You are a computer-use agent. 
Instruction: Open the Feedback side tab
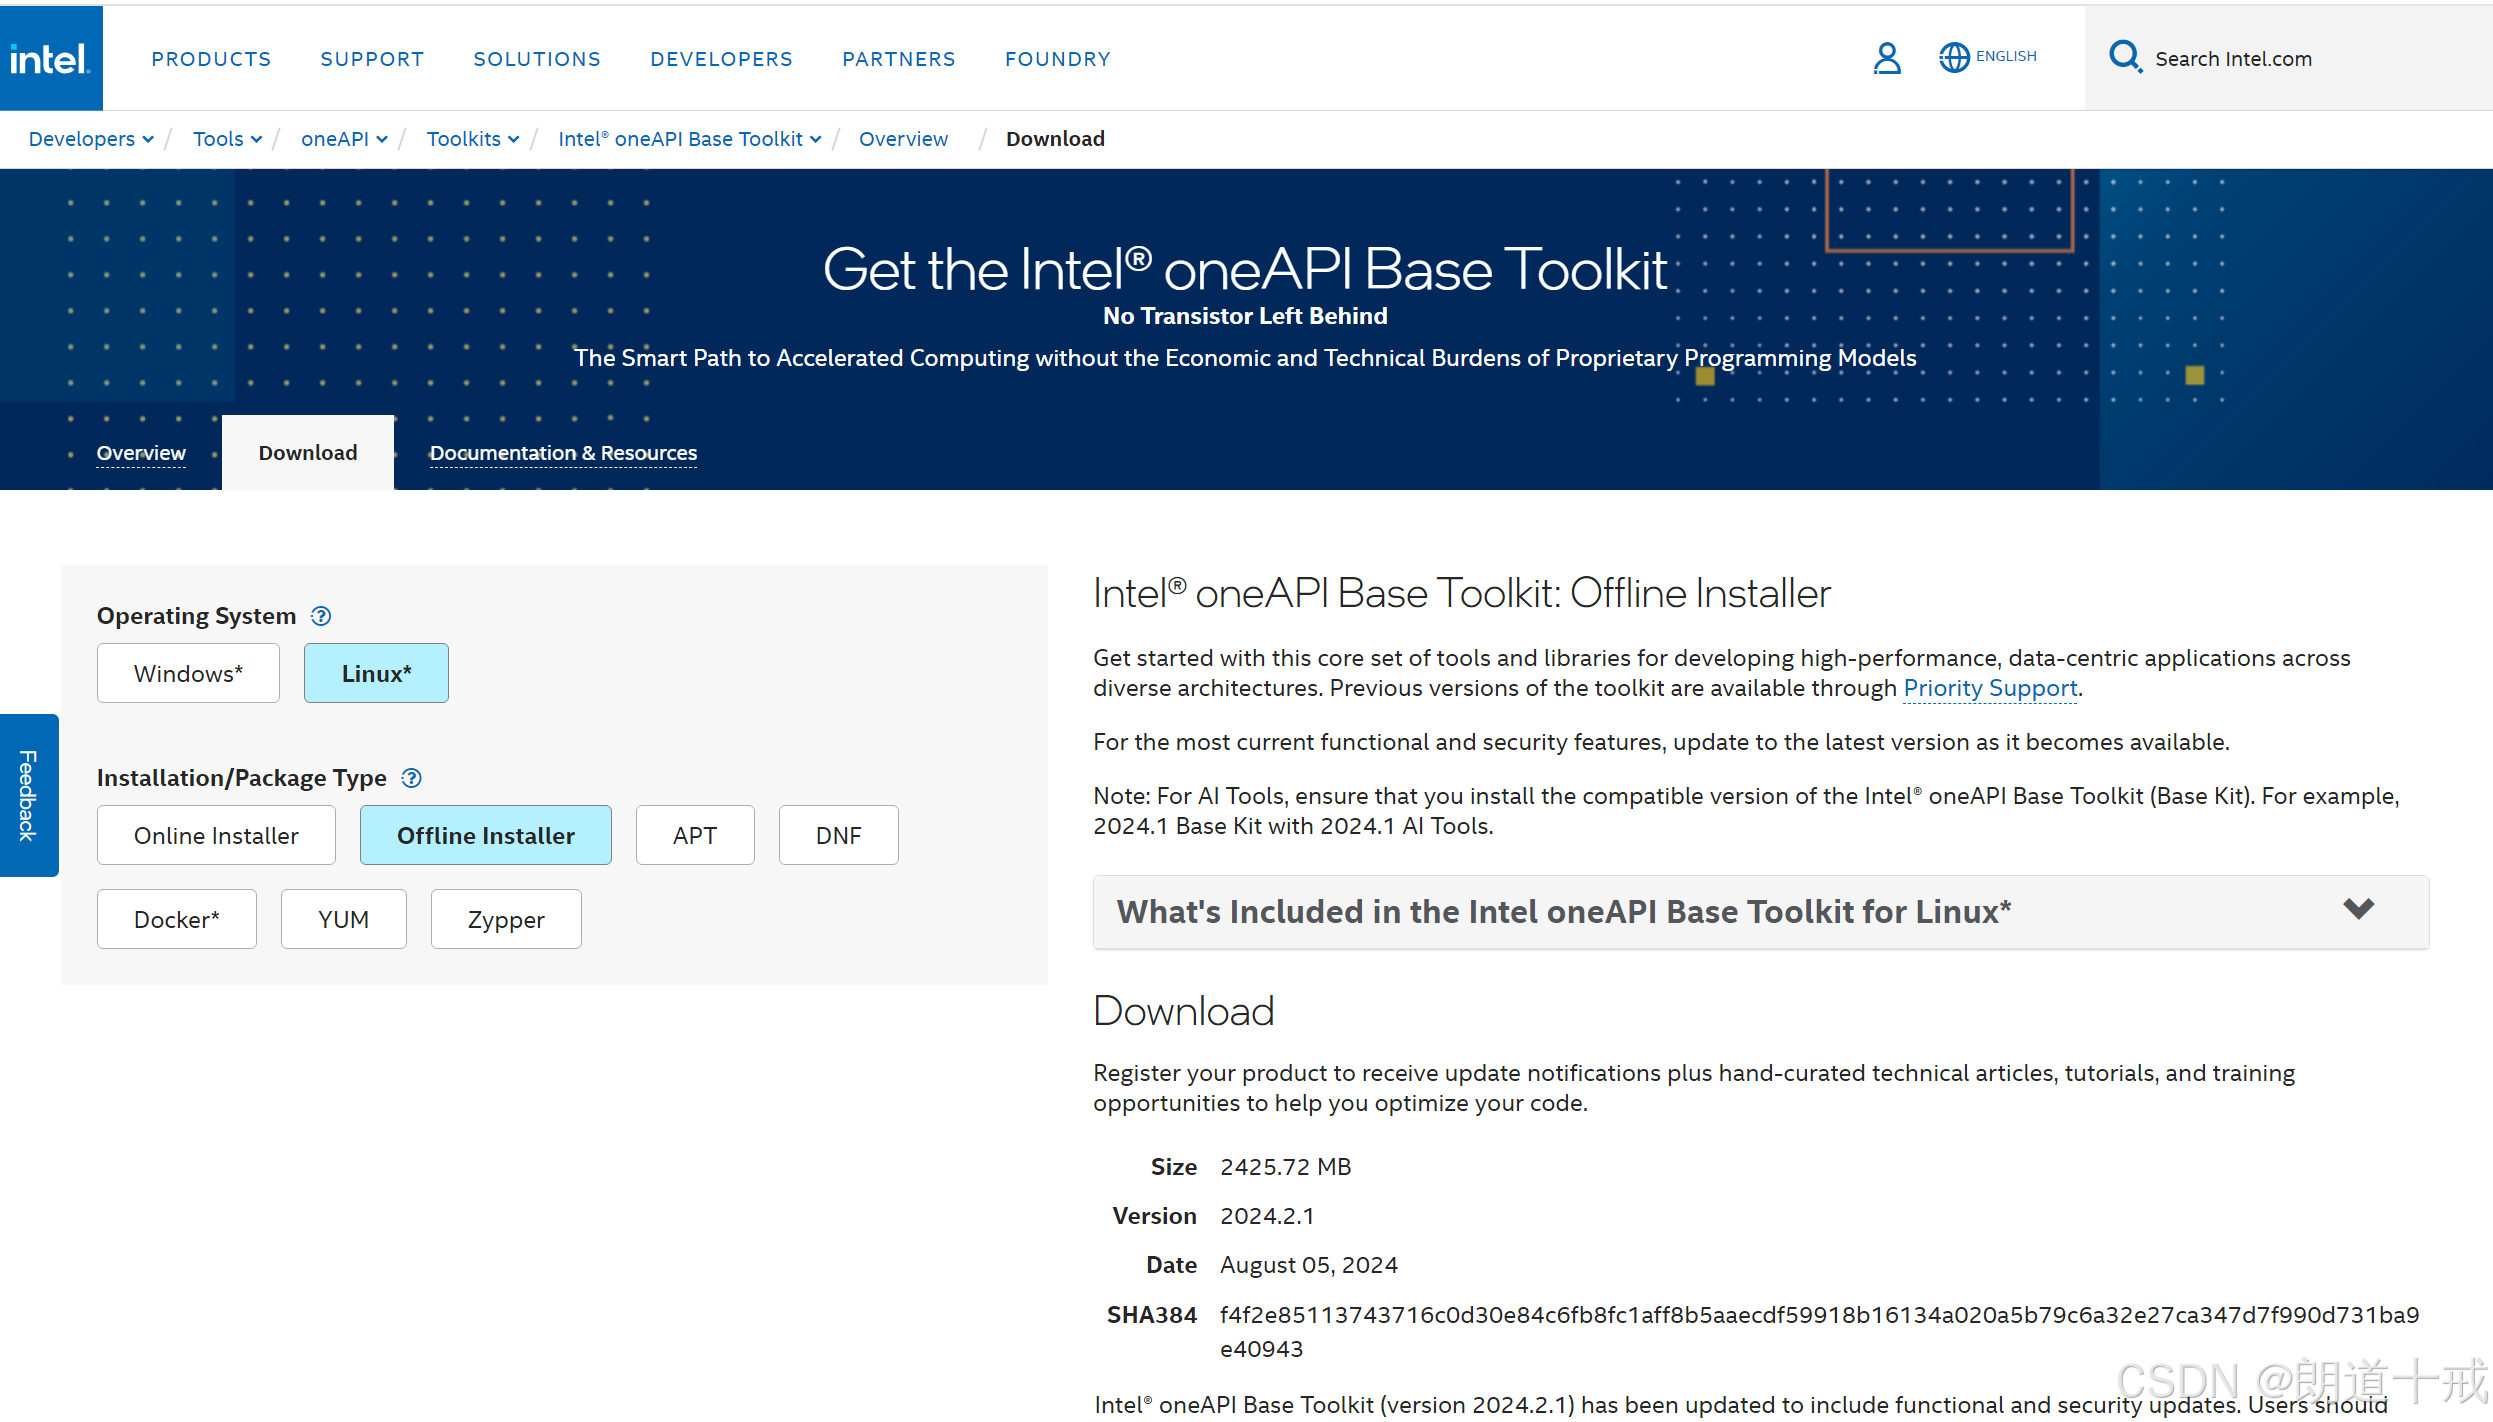29,795
